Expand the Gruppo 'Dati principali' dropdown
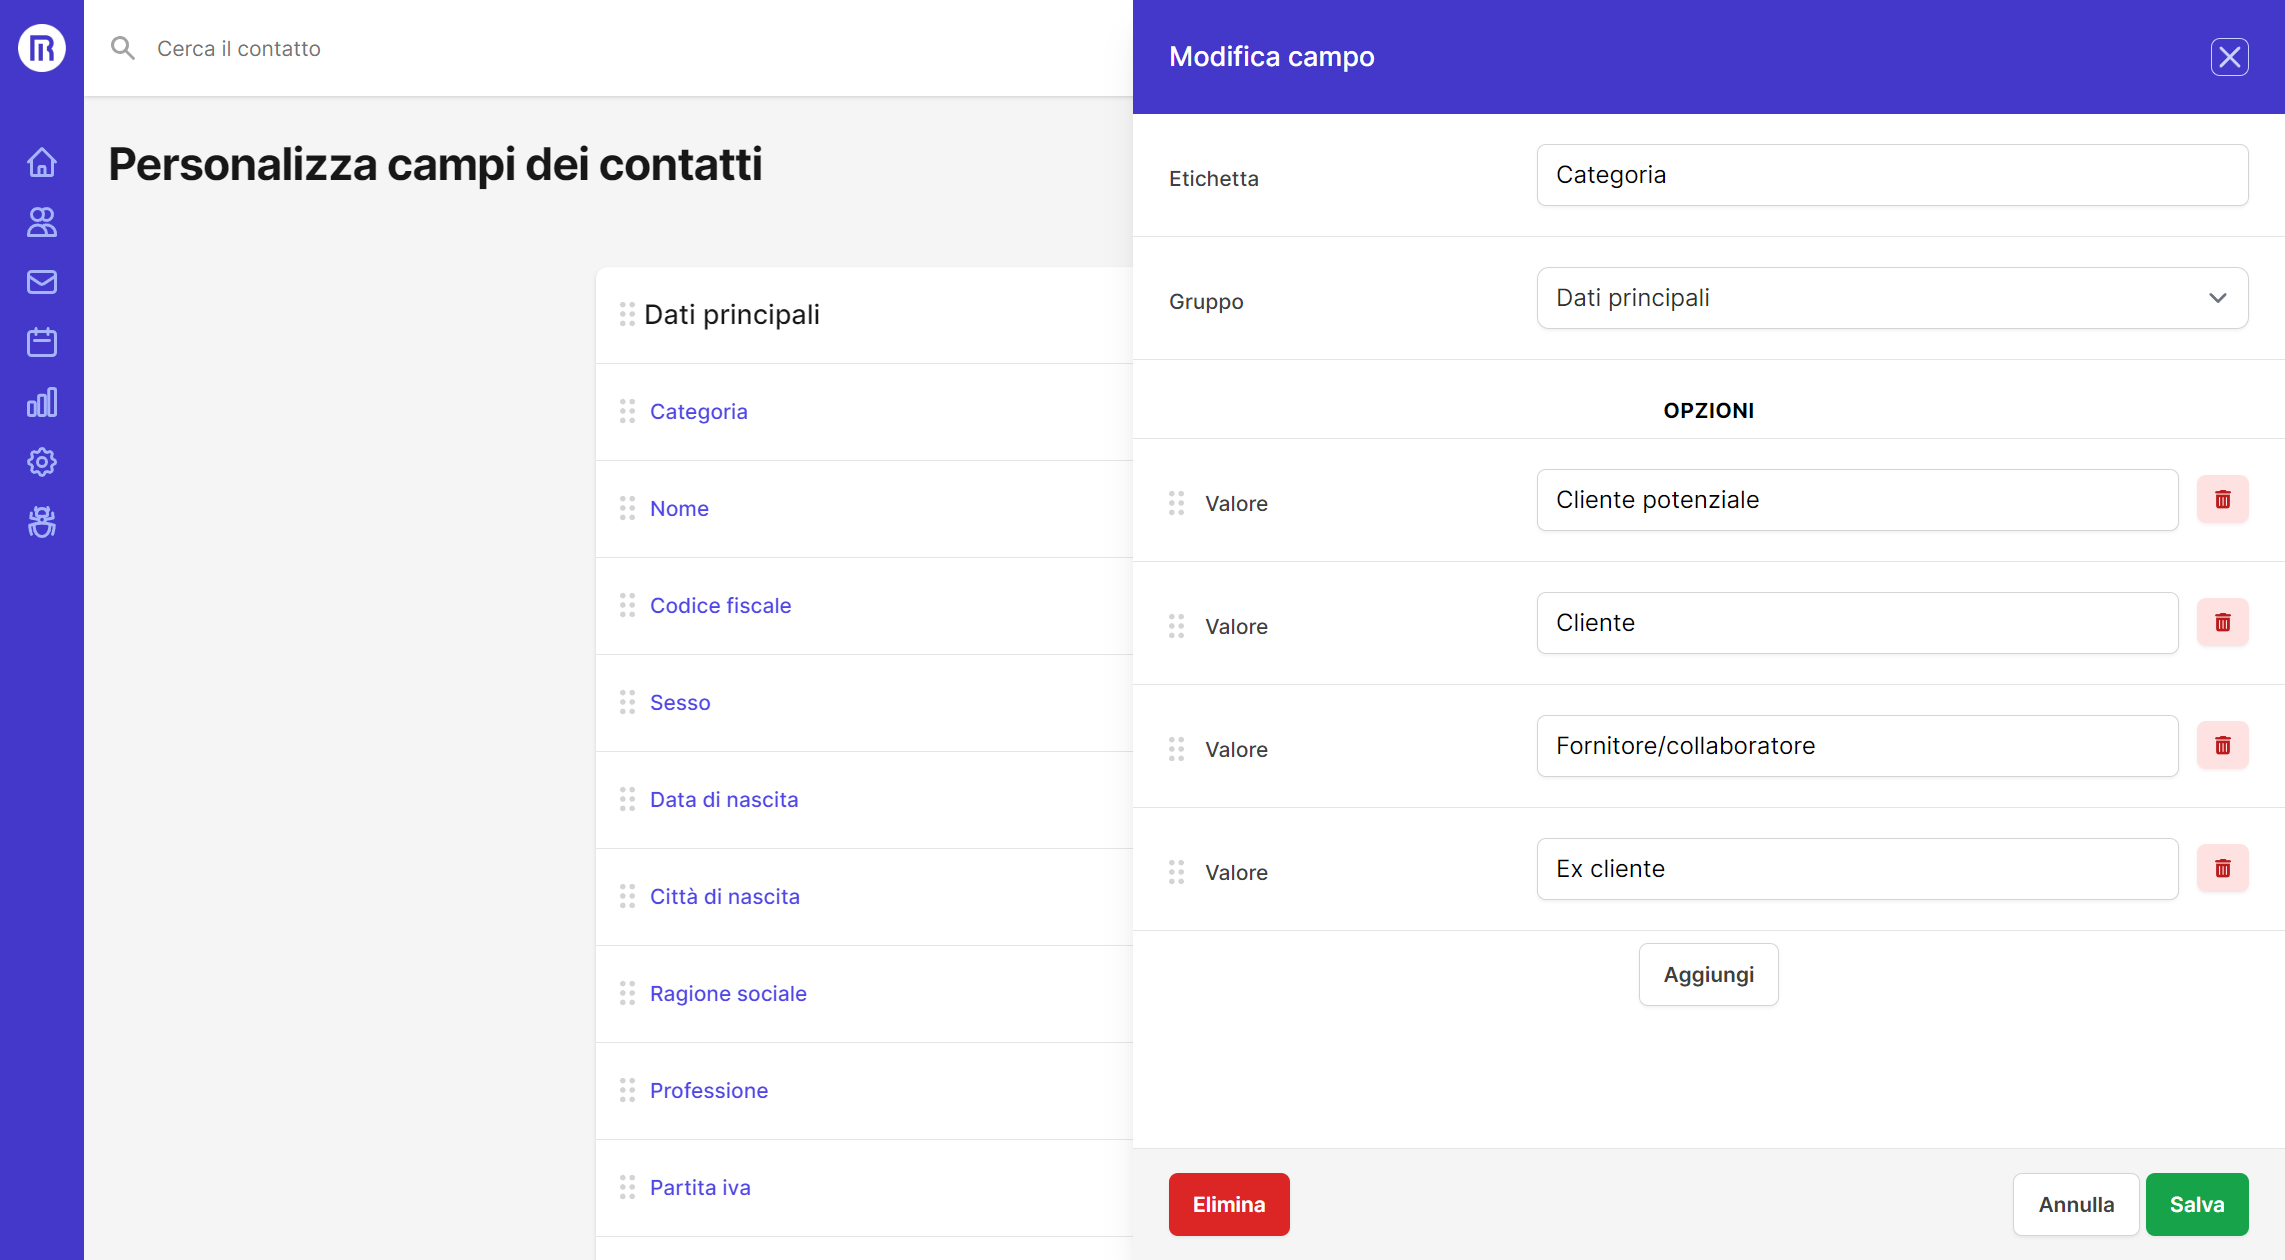 coord(1892,298)
